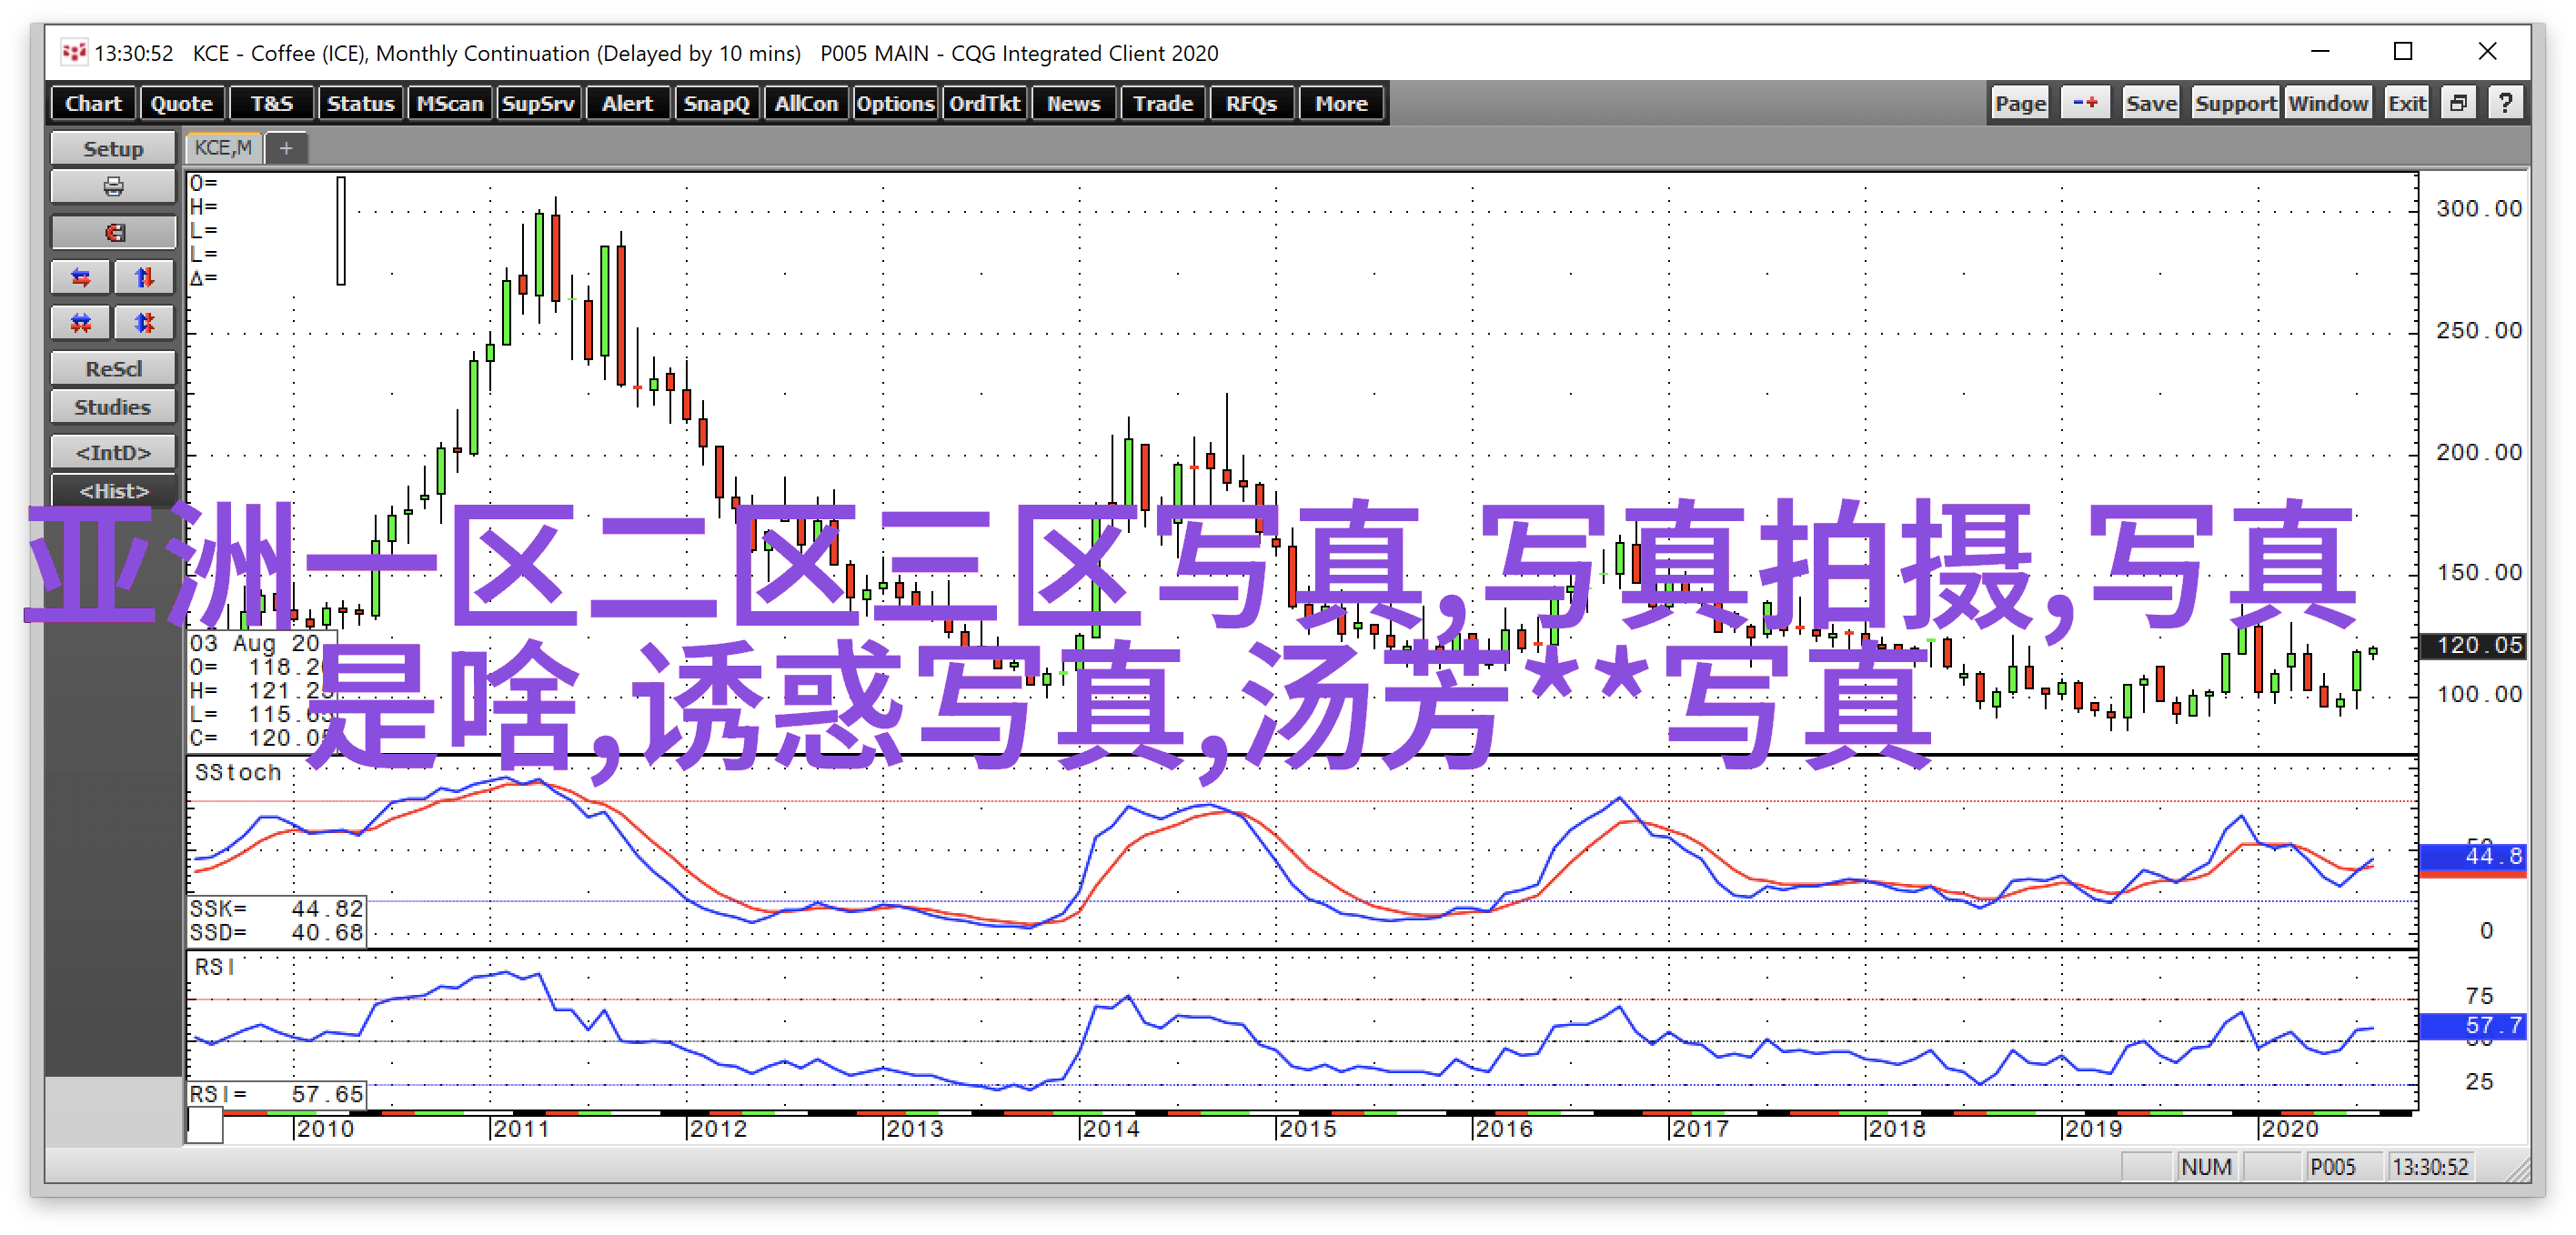Click the Status toolbar button

[360, 103]
